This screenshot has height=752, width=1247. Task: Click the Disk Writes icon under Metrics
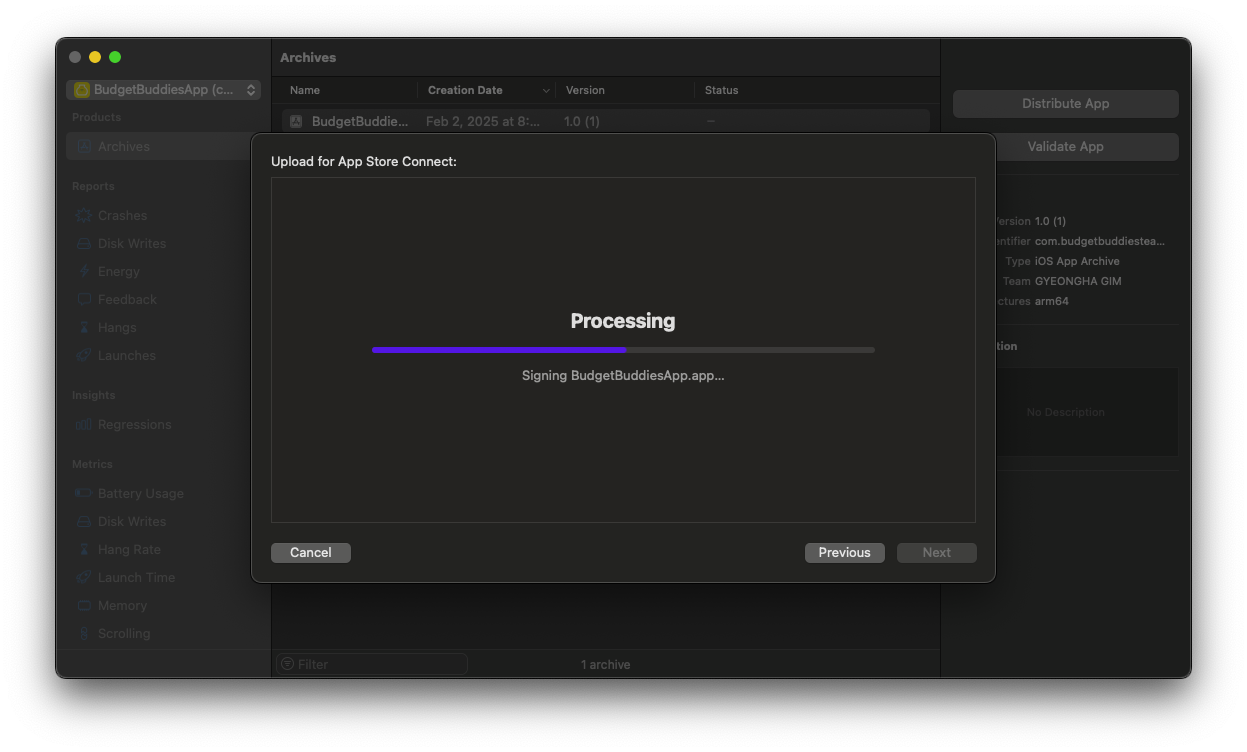(84, 521)
